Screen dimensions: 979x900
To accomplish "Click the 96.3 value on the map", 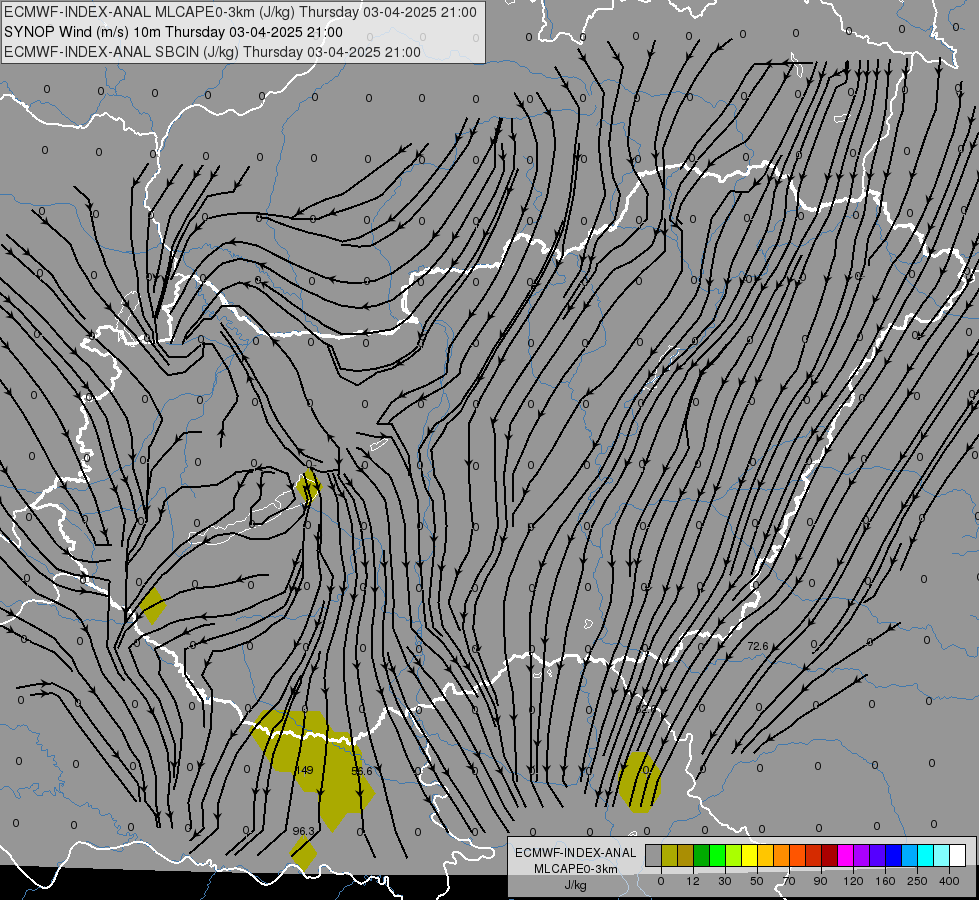I will (x=303, y=831).
